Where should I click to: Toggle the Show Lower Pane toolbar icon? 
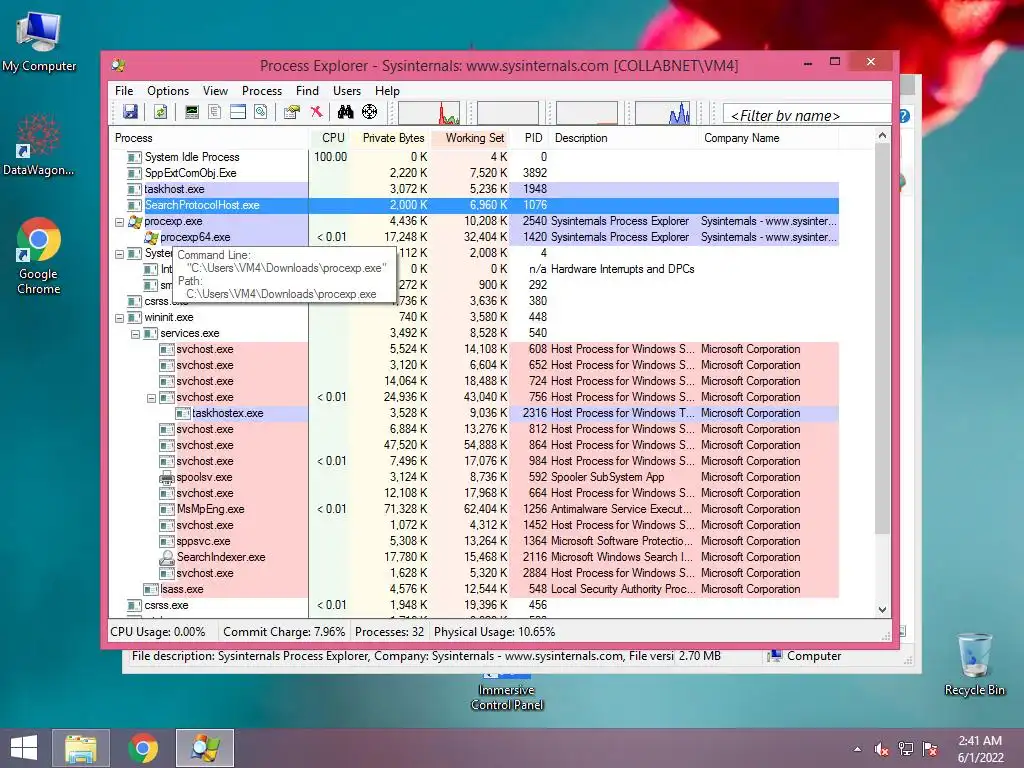coord(238,112)
